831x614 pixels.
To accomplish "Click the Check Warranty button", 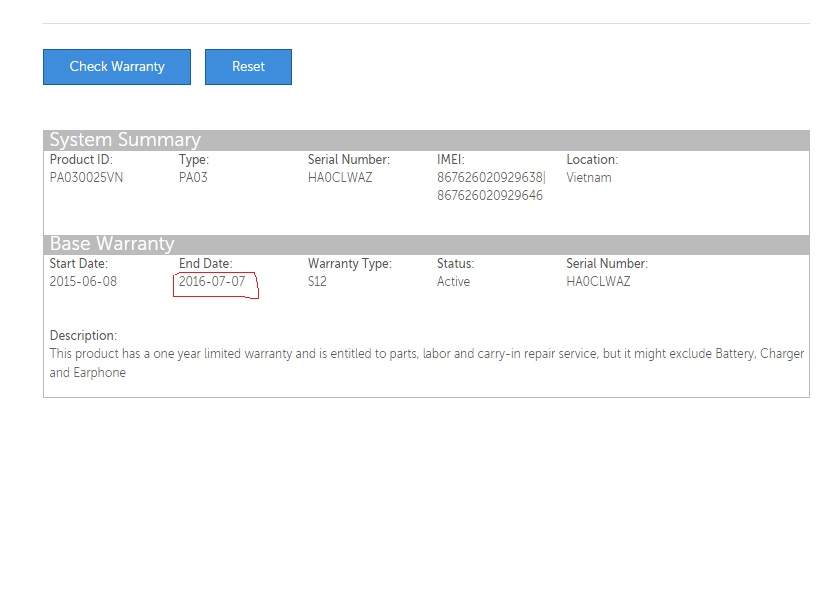I will click(117, 67).
